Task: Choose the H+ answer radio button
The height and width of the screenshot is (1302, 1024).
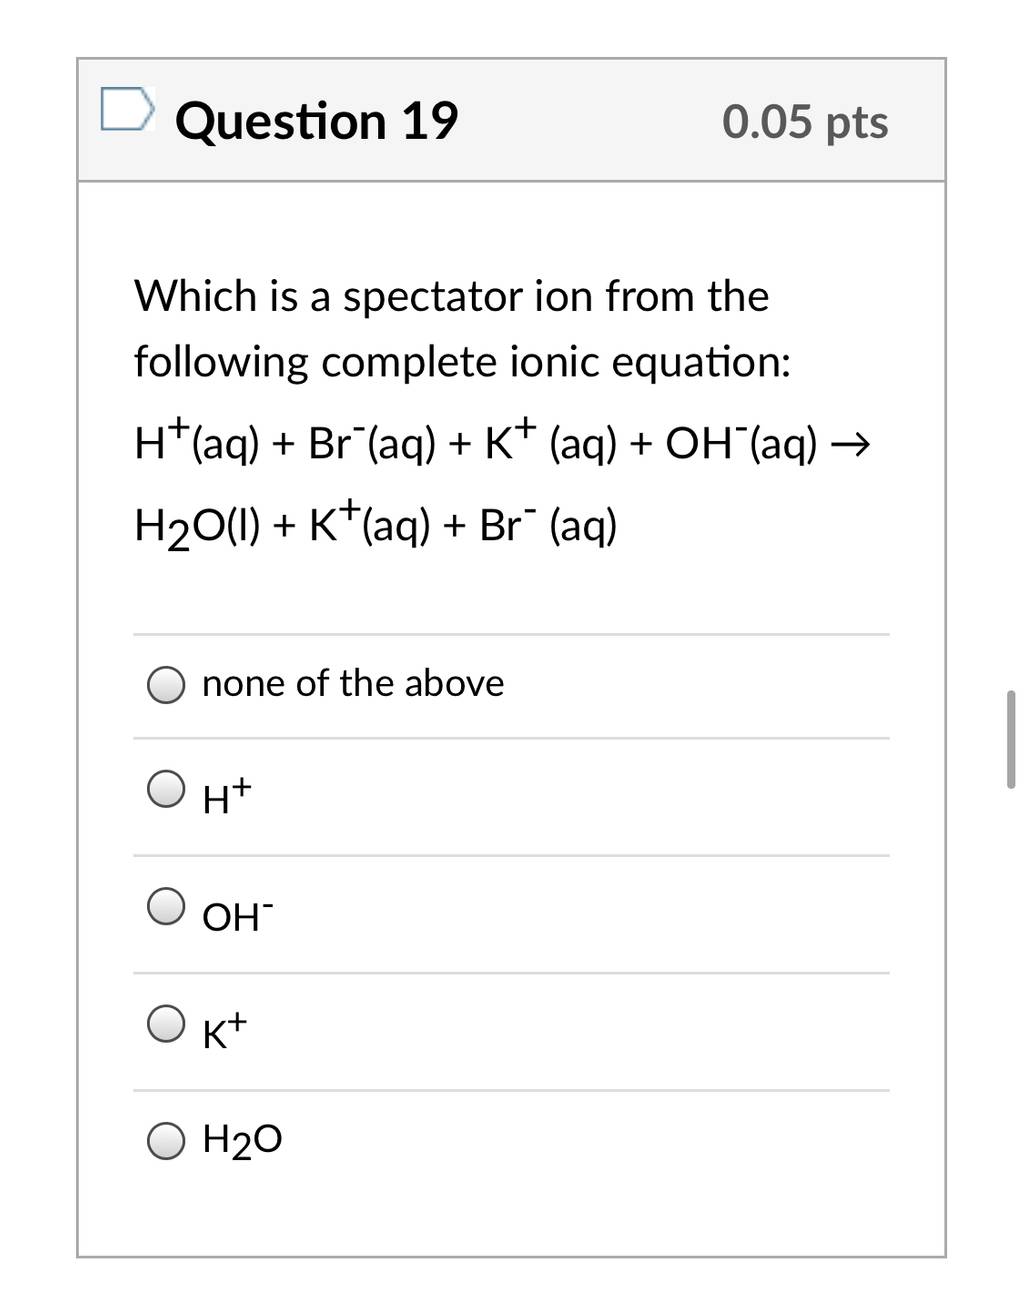Action: pos(166,788)
